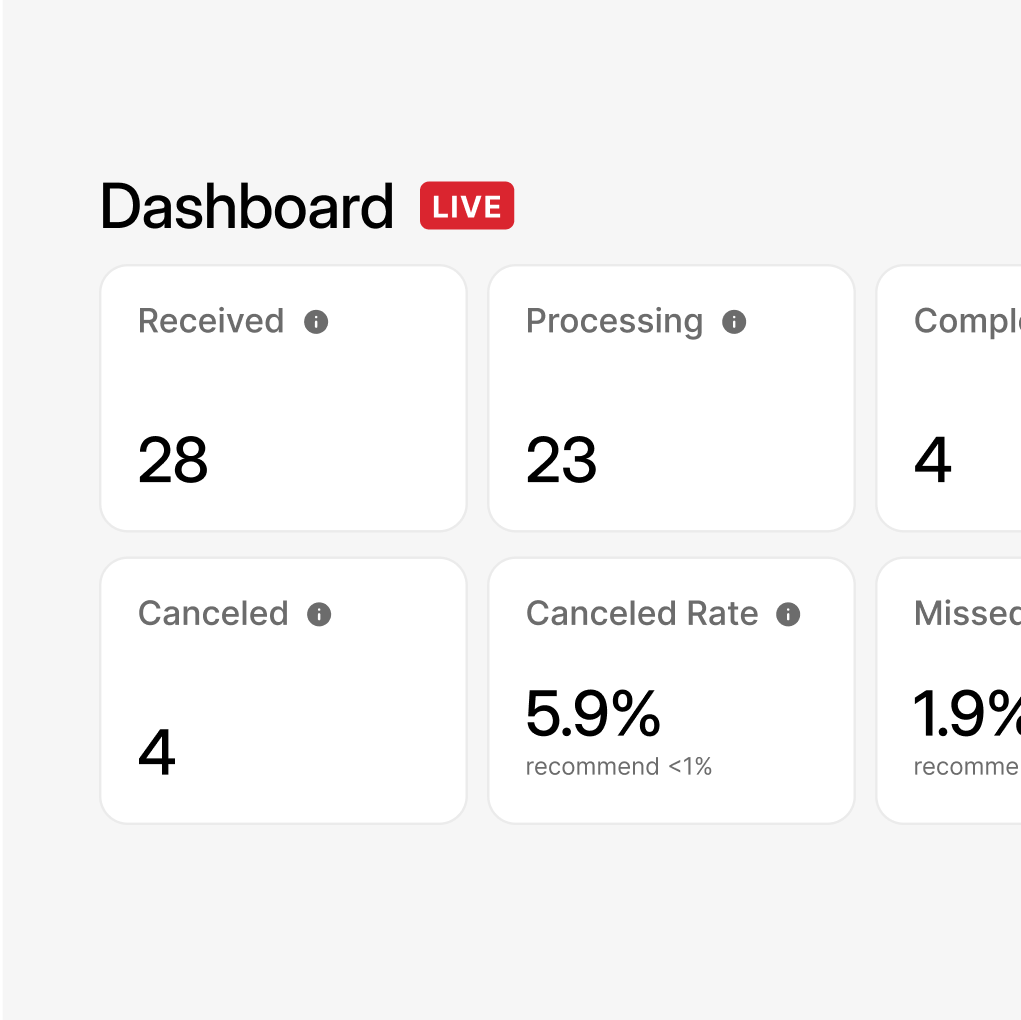1021x1020 pixels.
Task: Select the Processing card label
Action: 614,321
